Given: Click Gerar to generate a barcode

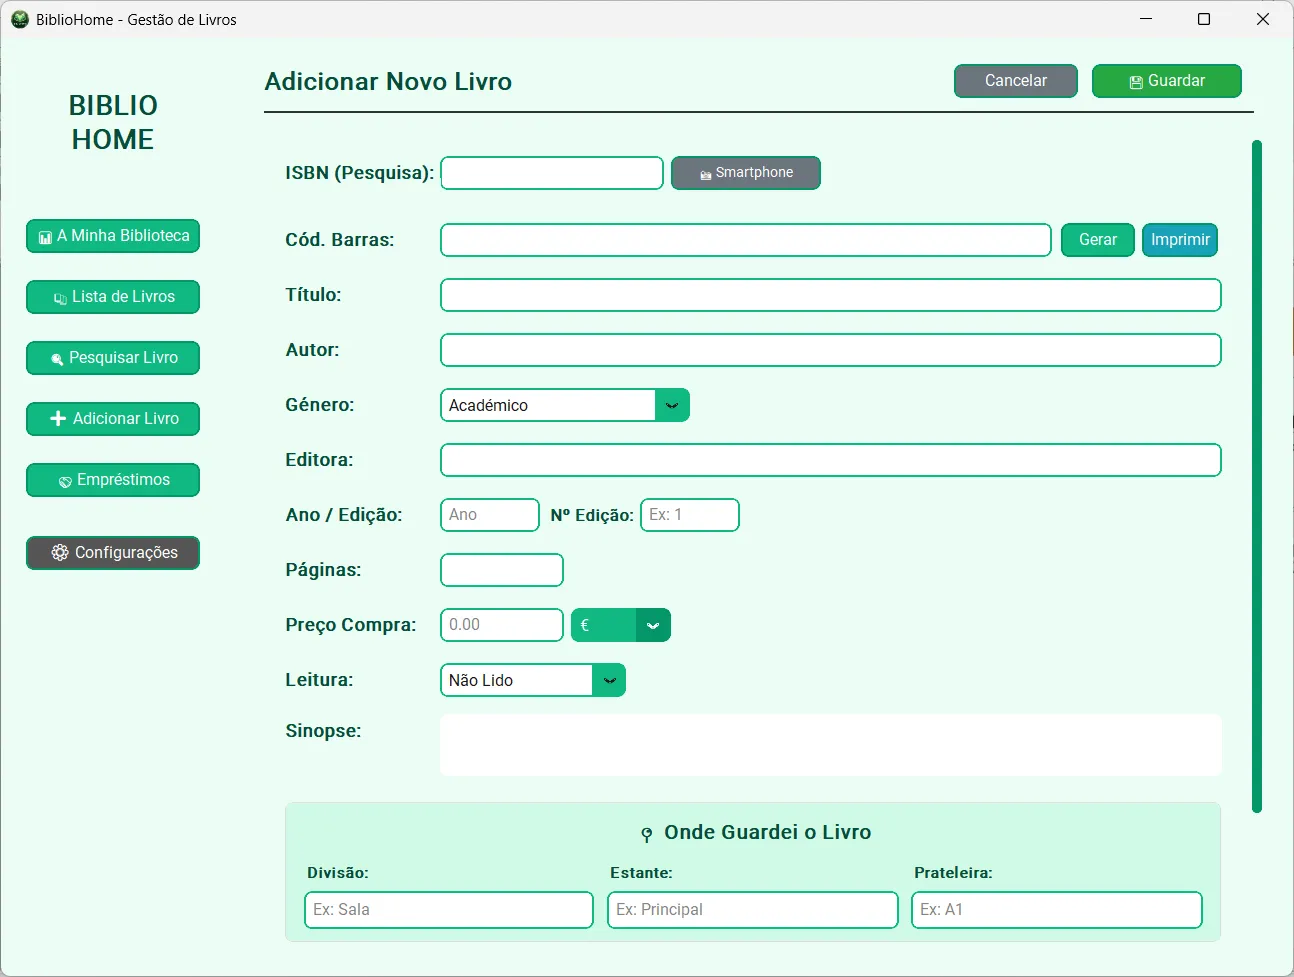Looking at the screenshot, I should tap(1097, 240).
